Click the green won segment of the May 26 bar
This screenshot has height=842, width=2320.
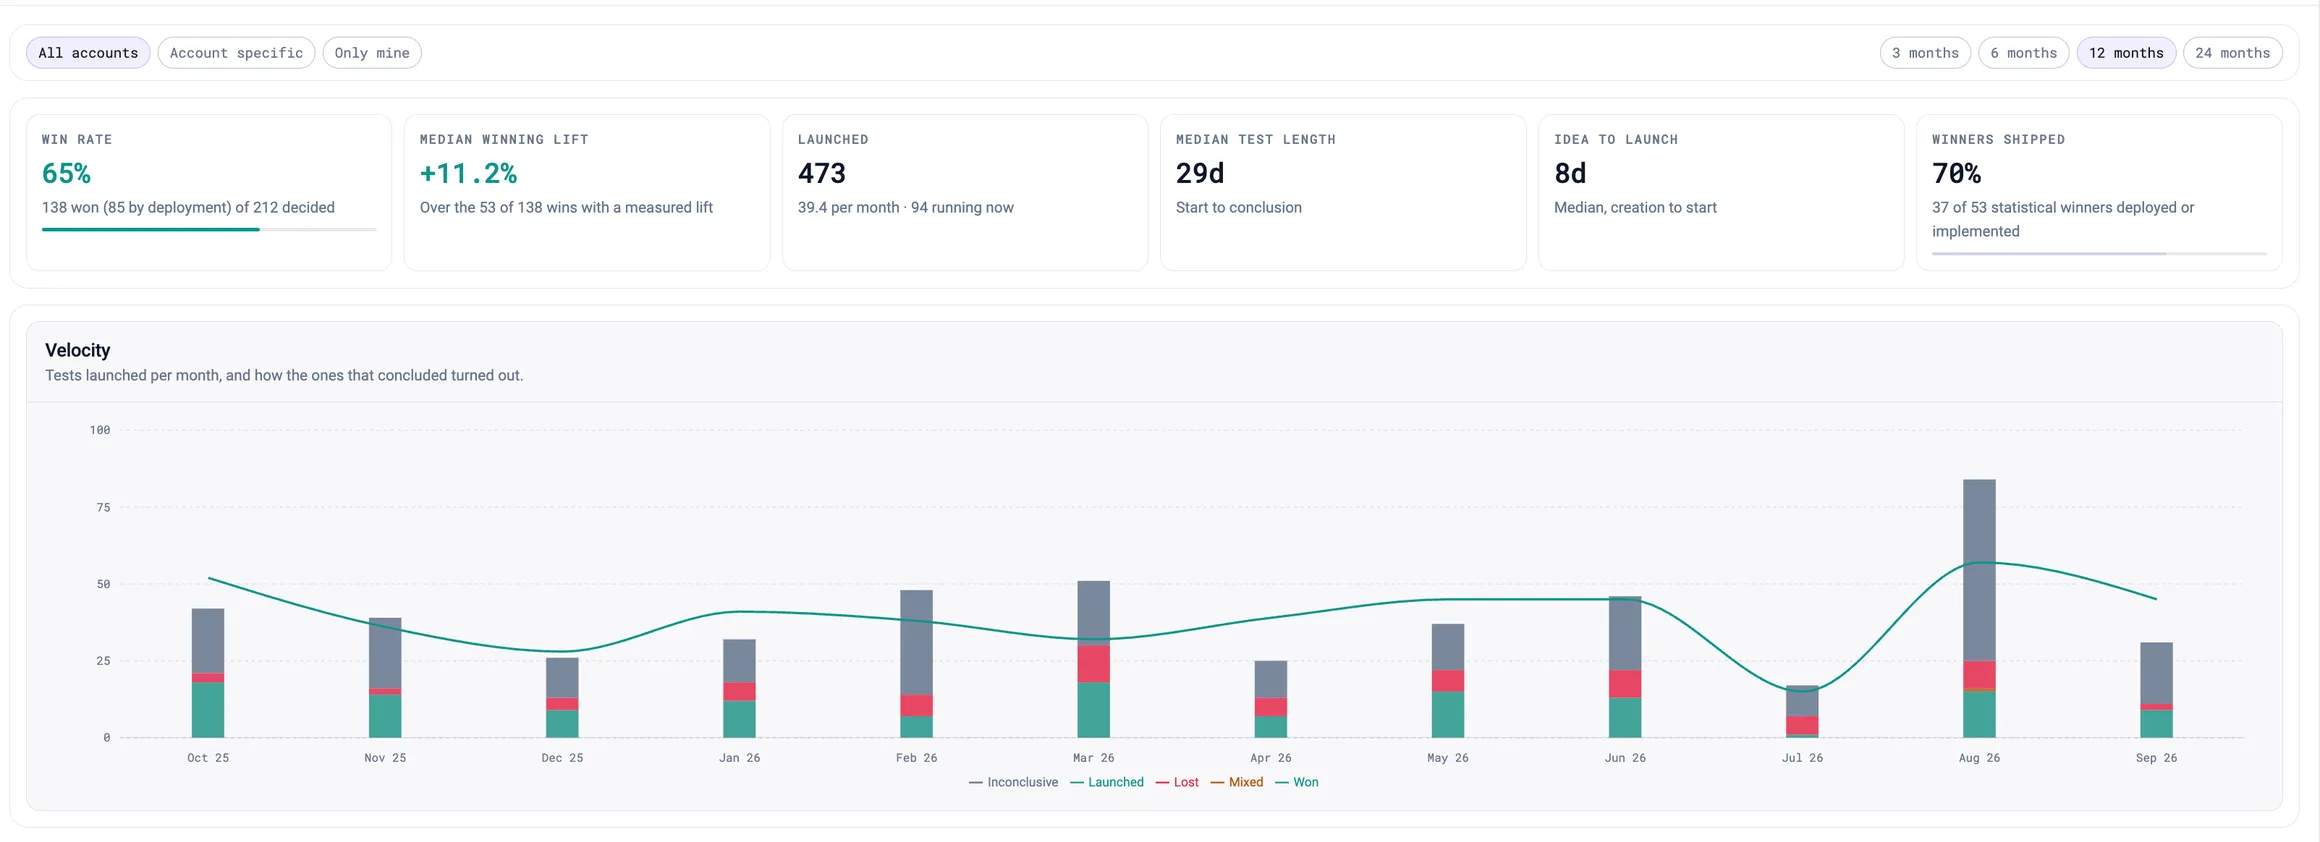1448,715
